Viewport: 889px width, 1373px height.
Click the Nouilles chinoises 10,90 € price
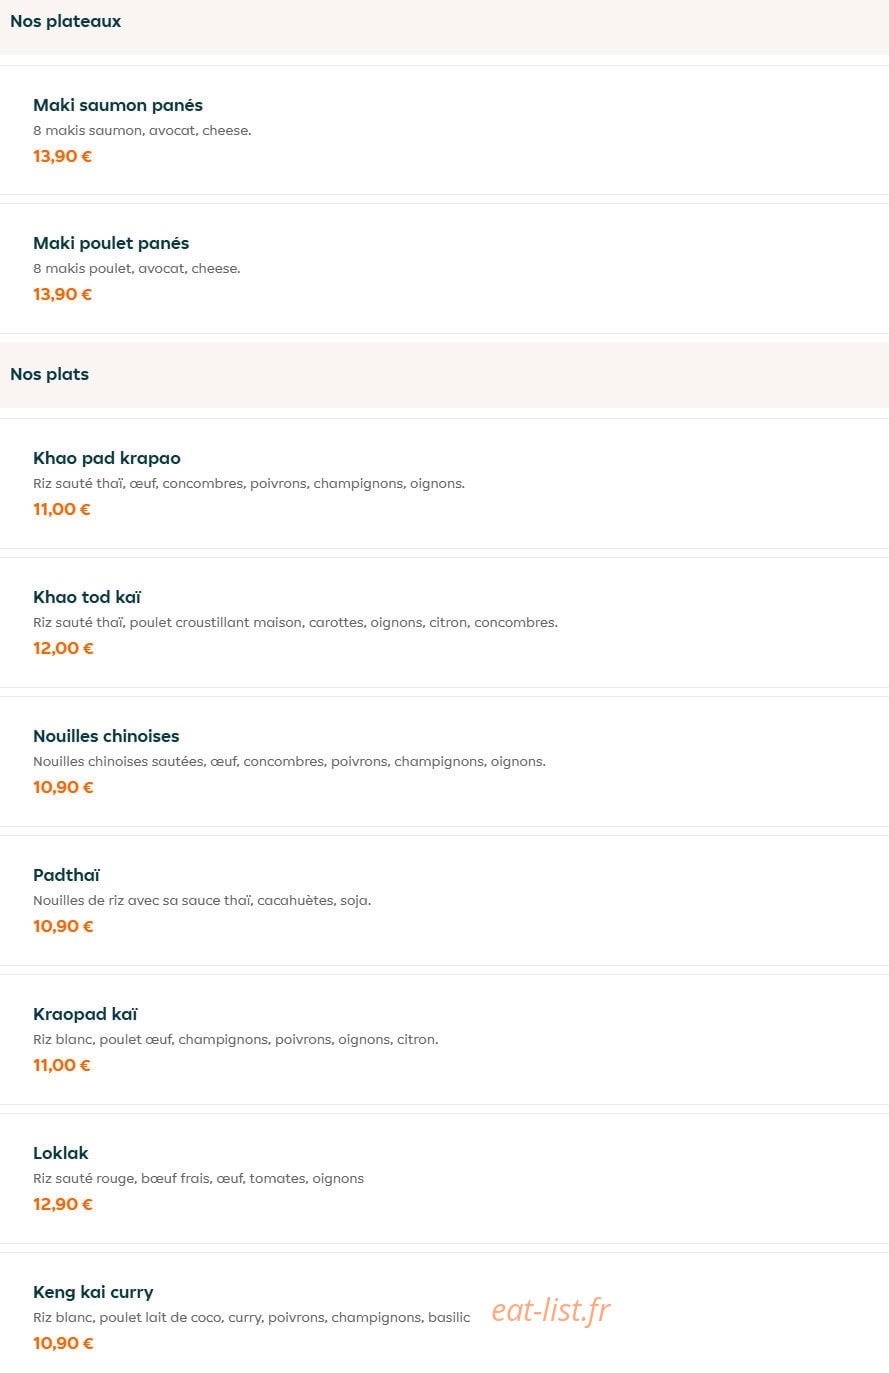pyautogui.click(x=63, y=787)
